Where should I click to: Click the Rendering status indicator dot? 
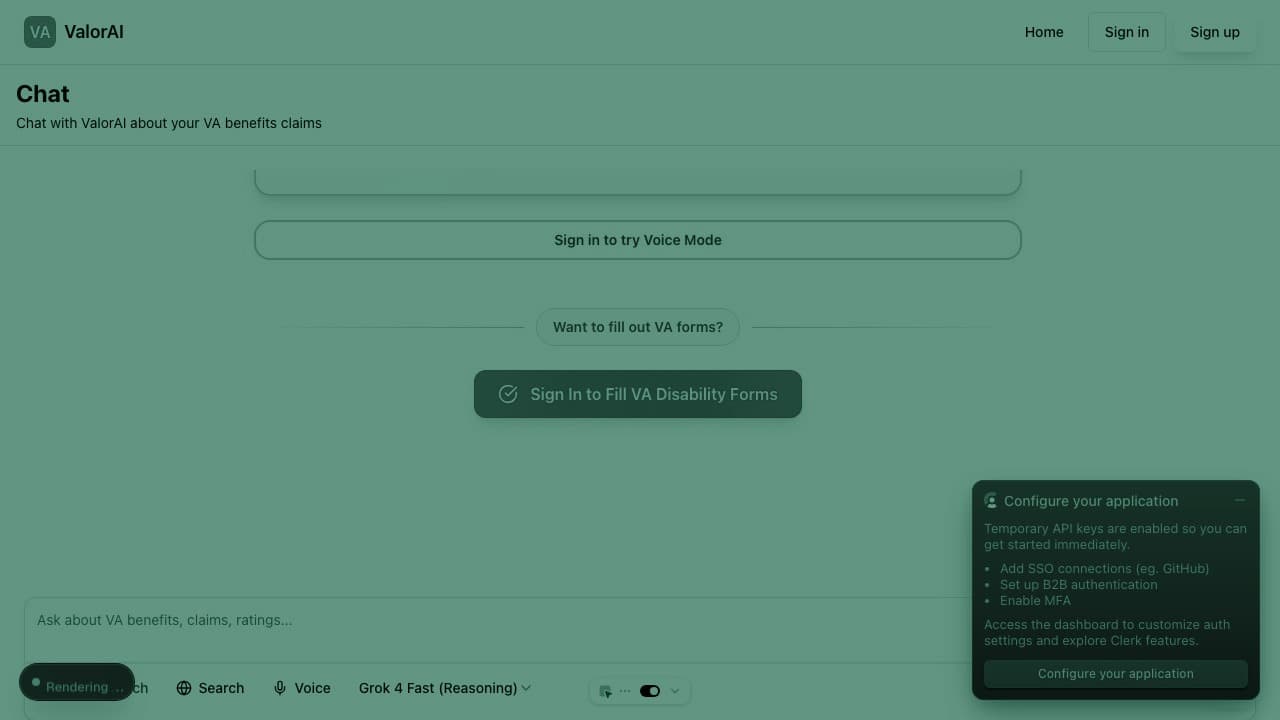[36, 681]
